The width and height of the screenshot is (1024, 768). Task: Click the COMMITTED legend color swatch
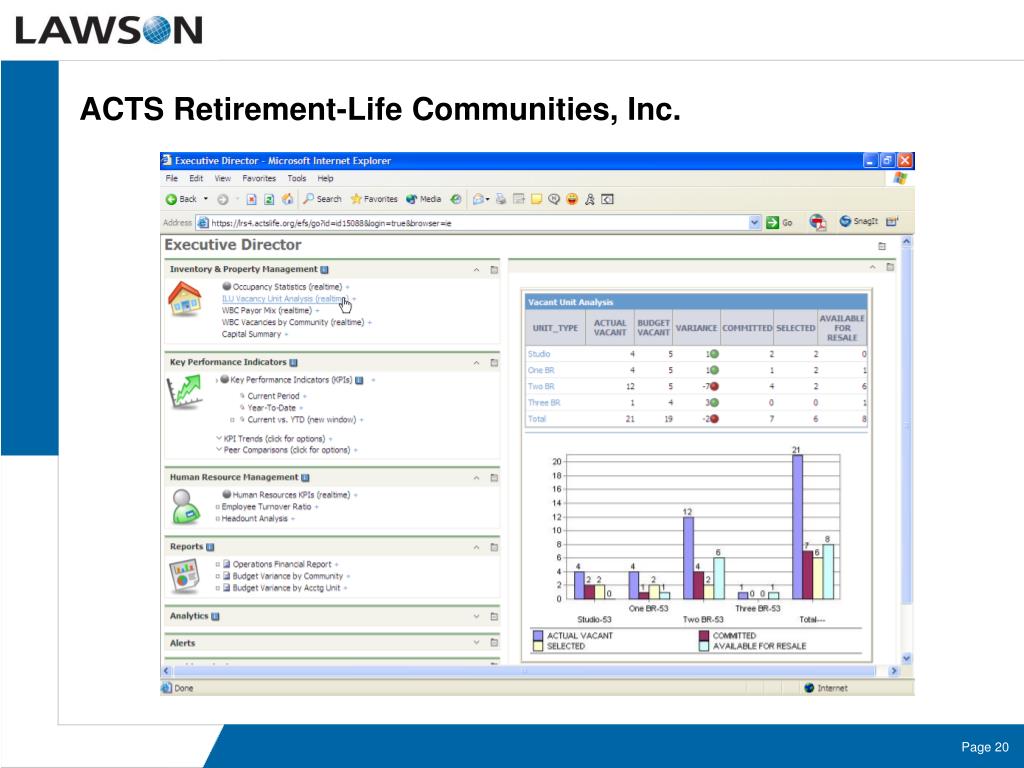[704, 635]
